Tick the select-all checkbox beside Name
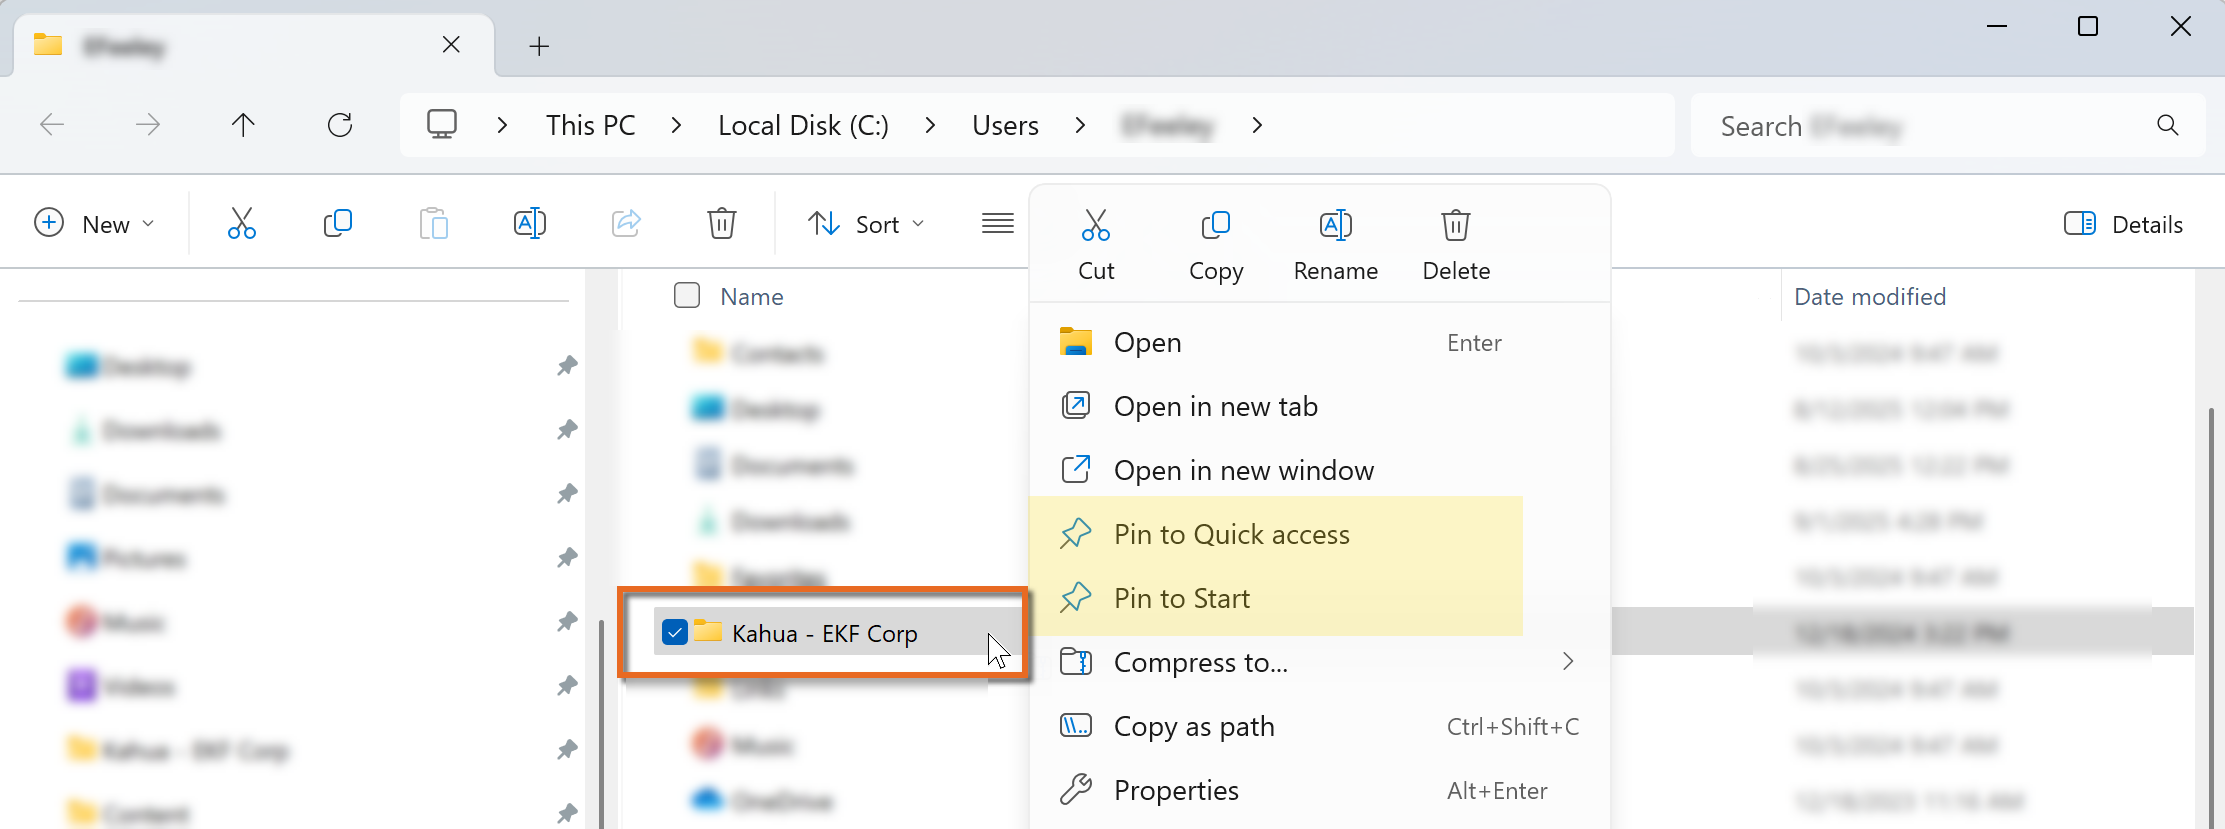The height and width of the screenshot is (829, 2225). 687,296
